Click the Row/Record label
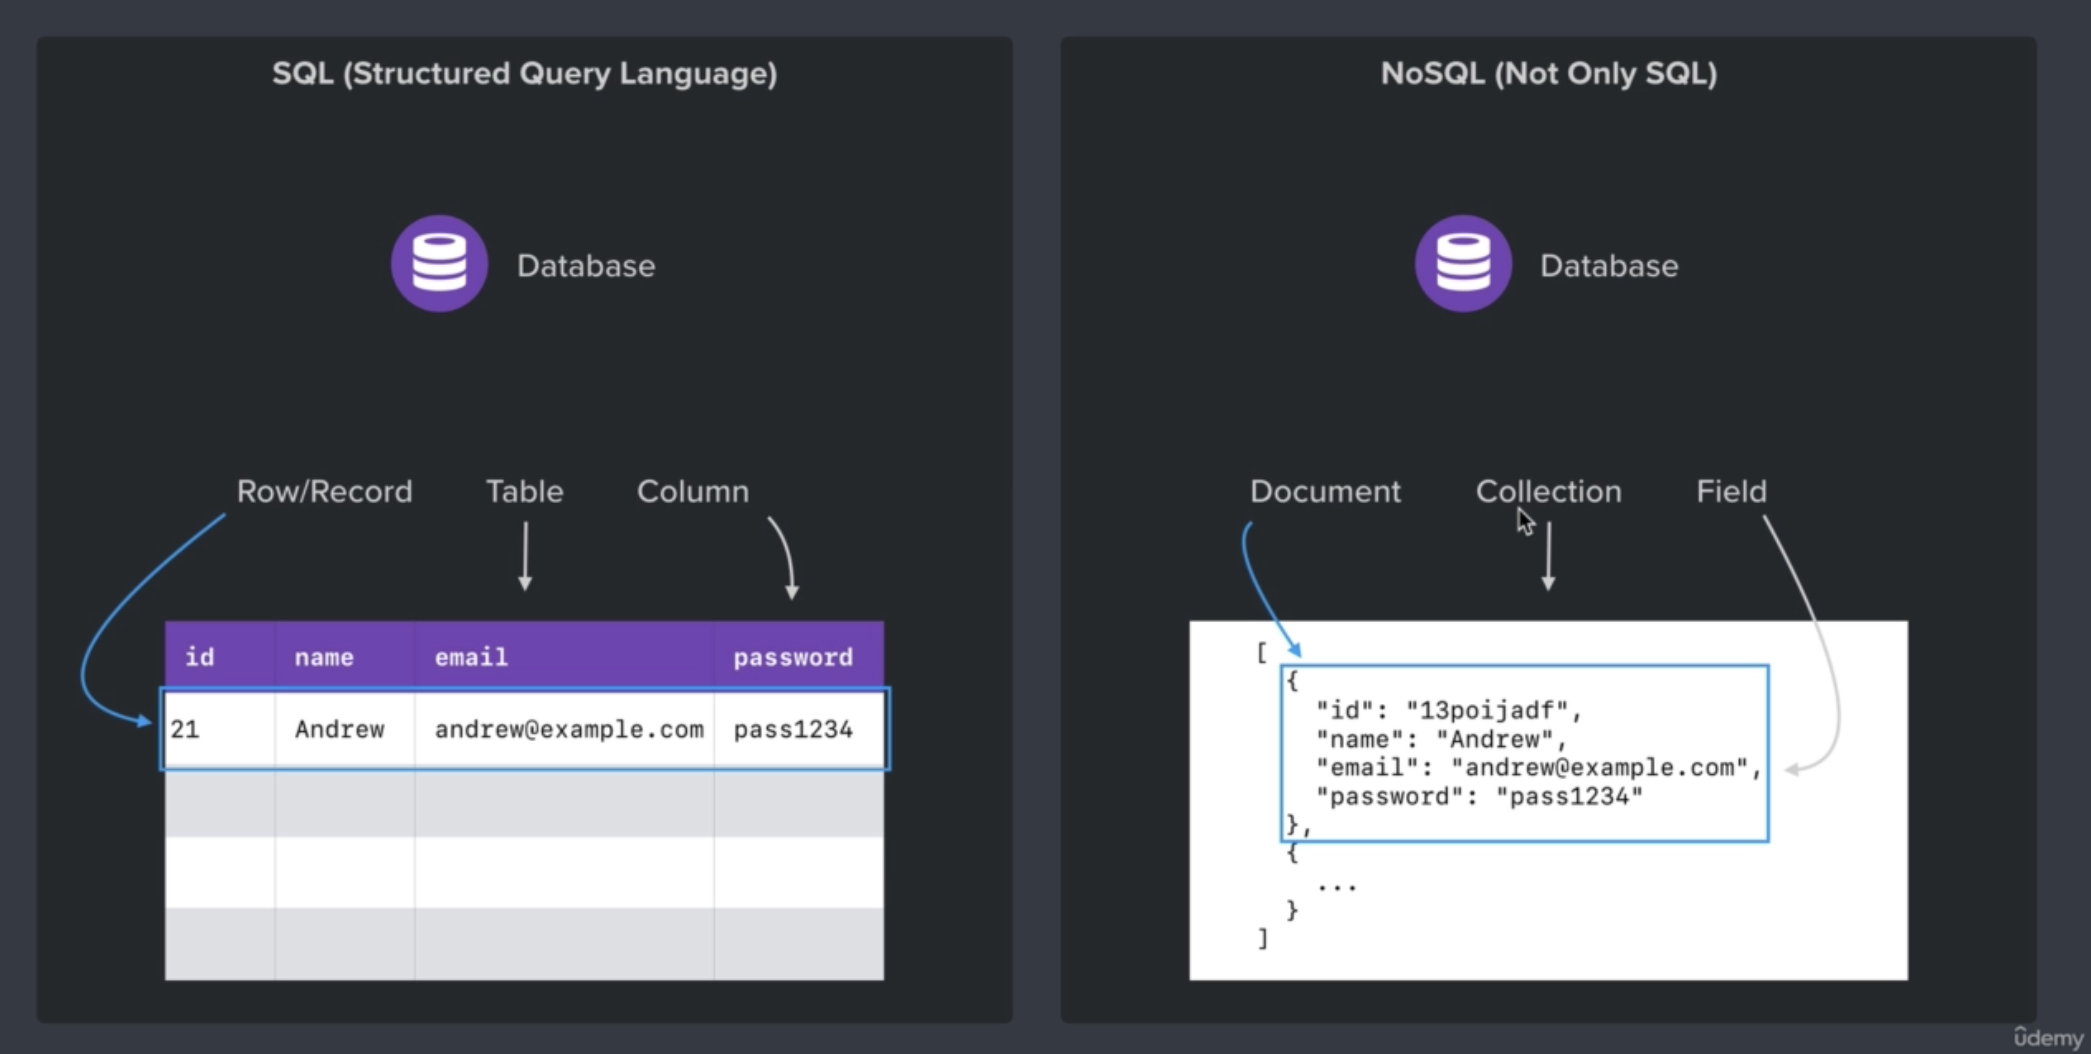The height and width of the screenshot is (1054, 2091). tap(324, 491)
